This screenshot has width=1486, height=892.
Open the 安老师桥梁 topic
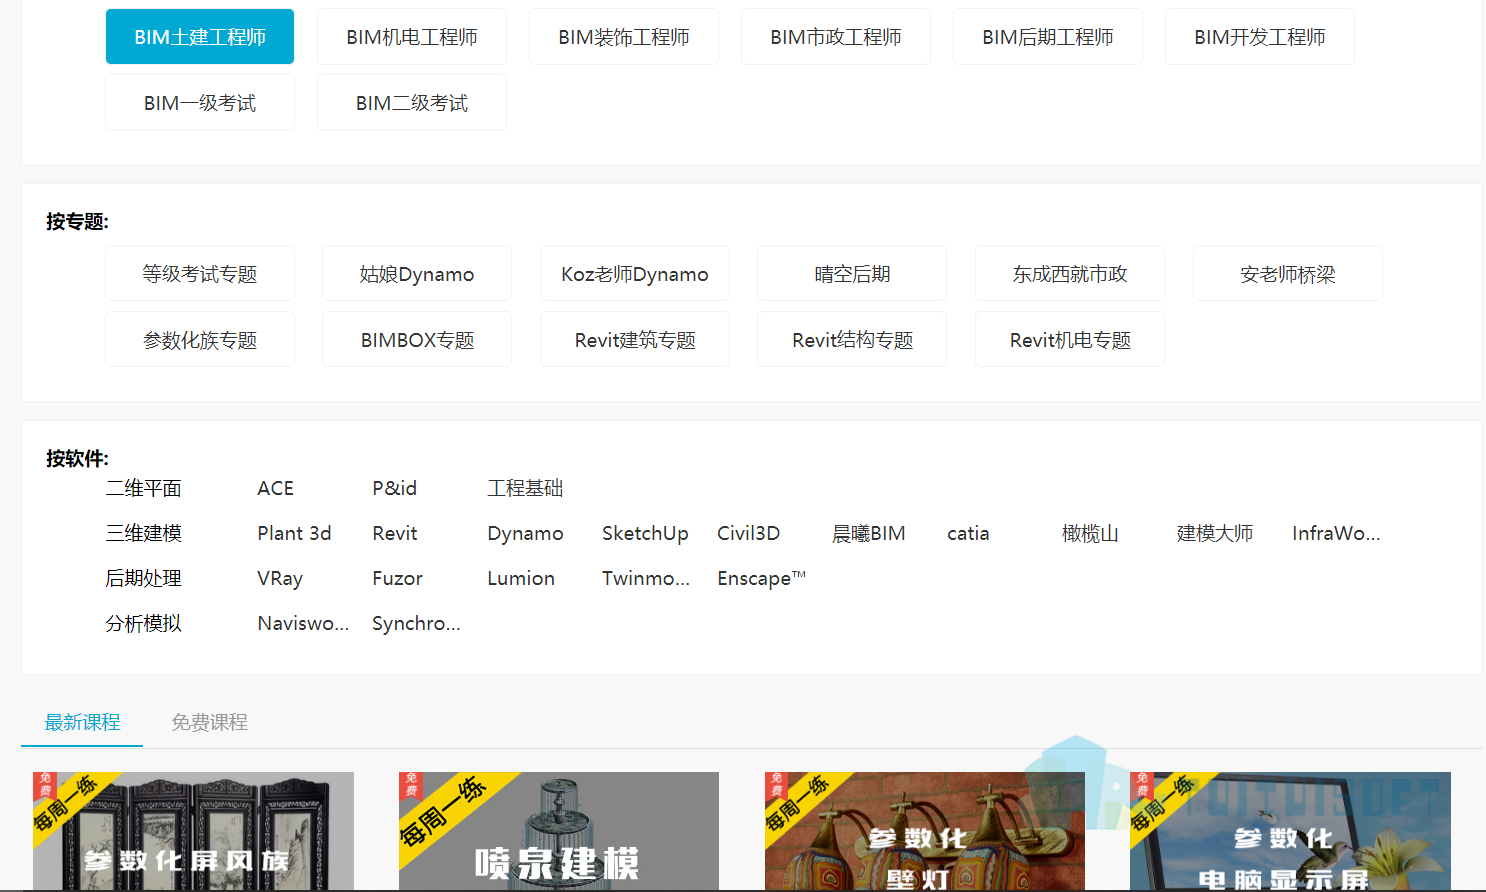(x=1288, y=273)
